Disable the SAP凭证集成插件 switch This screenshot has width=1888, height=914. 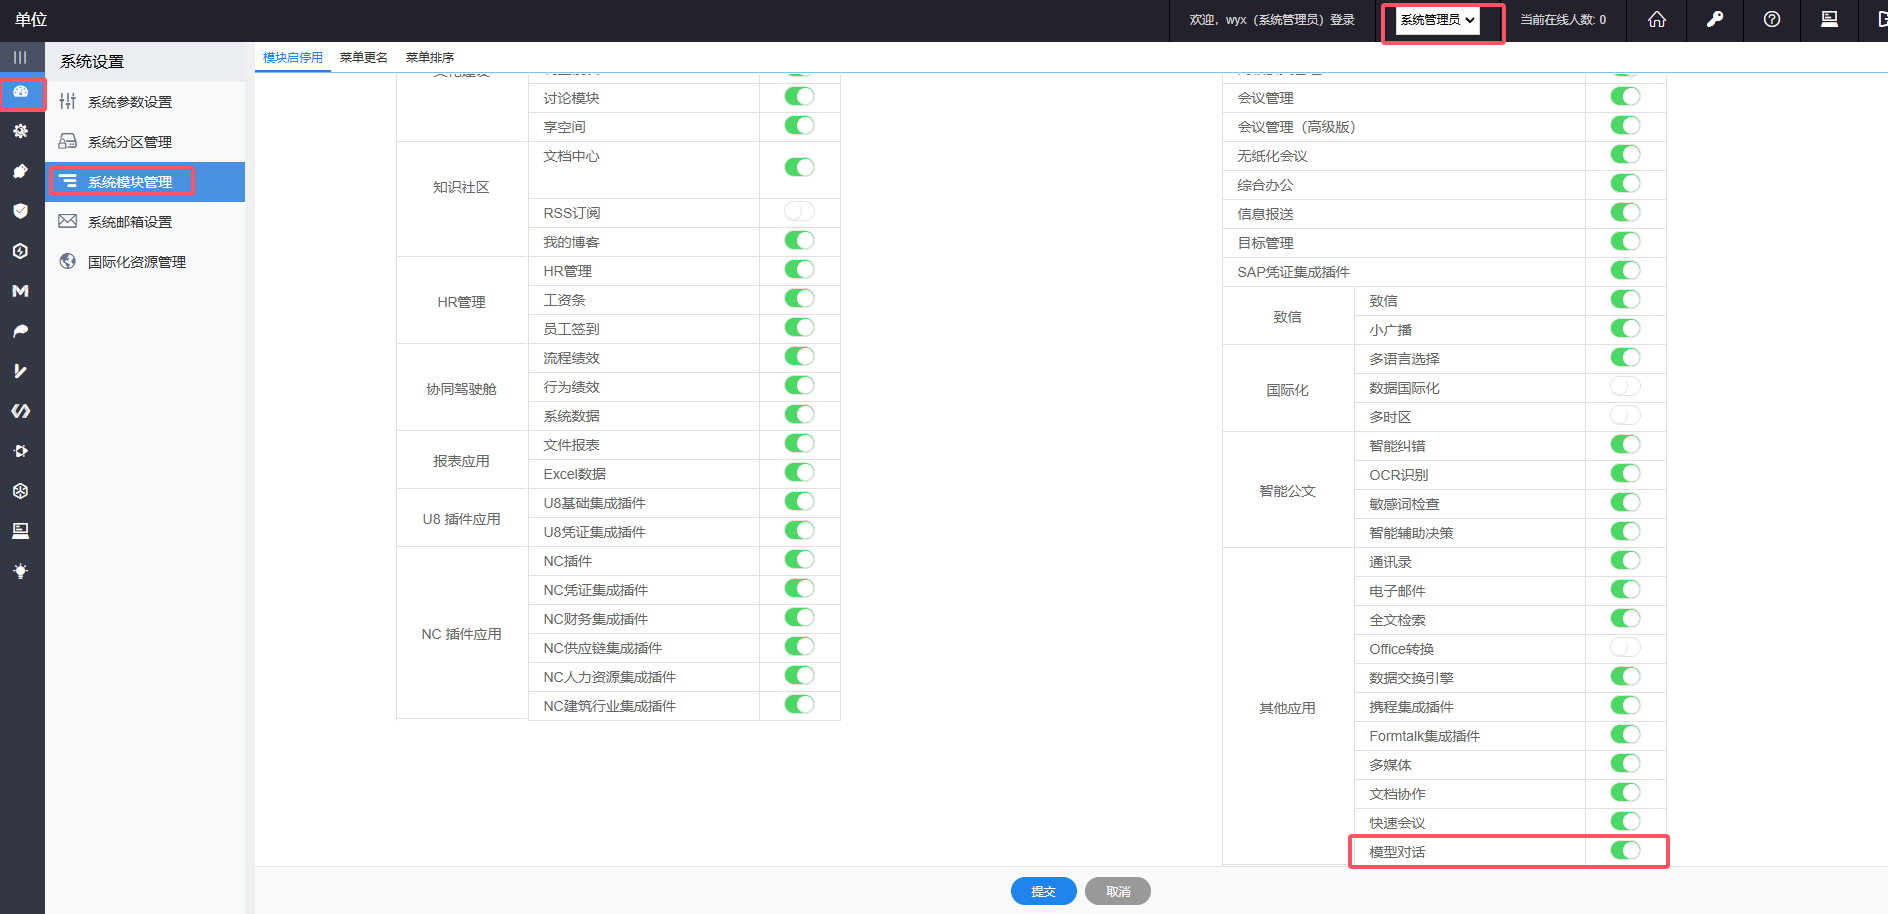(x=1625, y=270)
